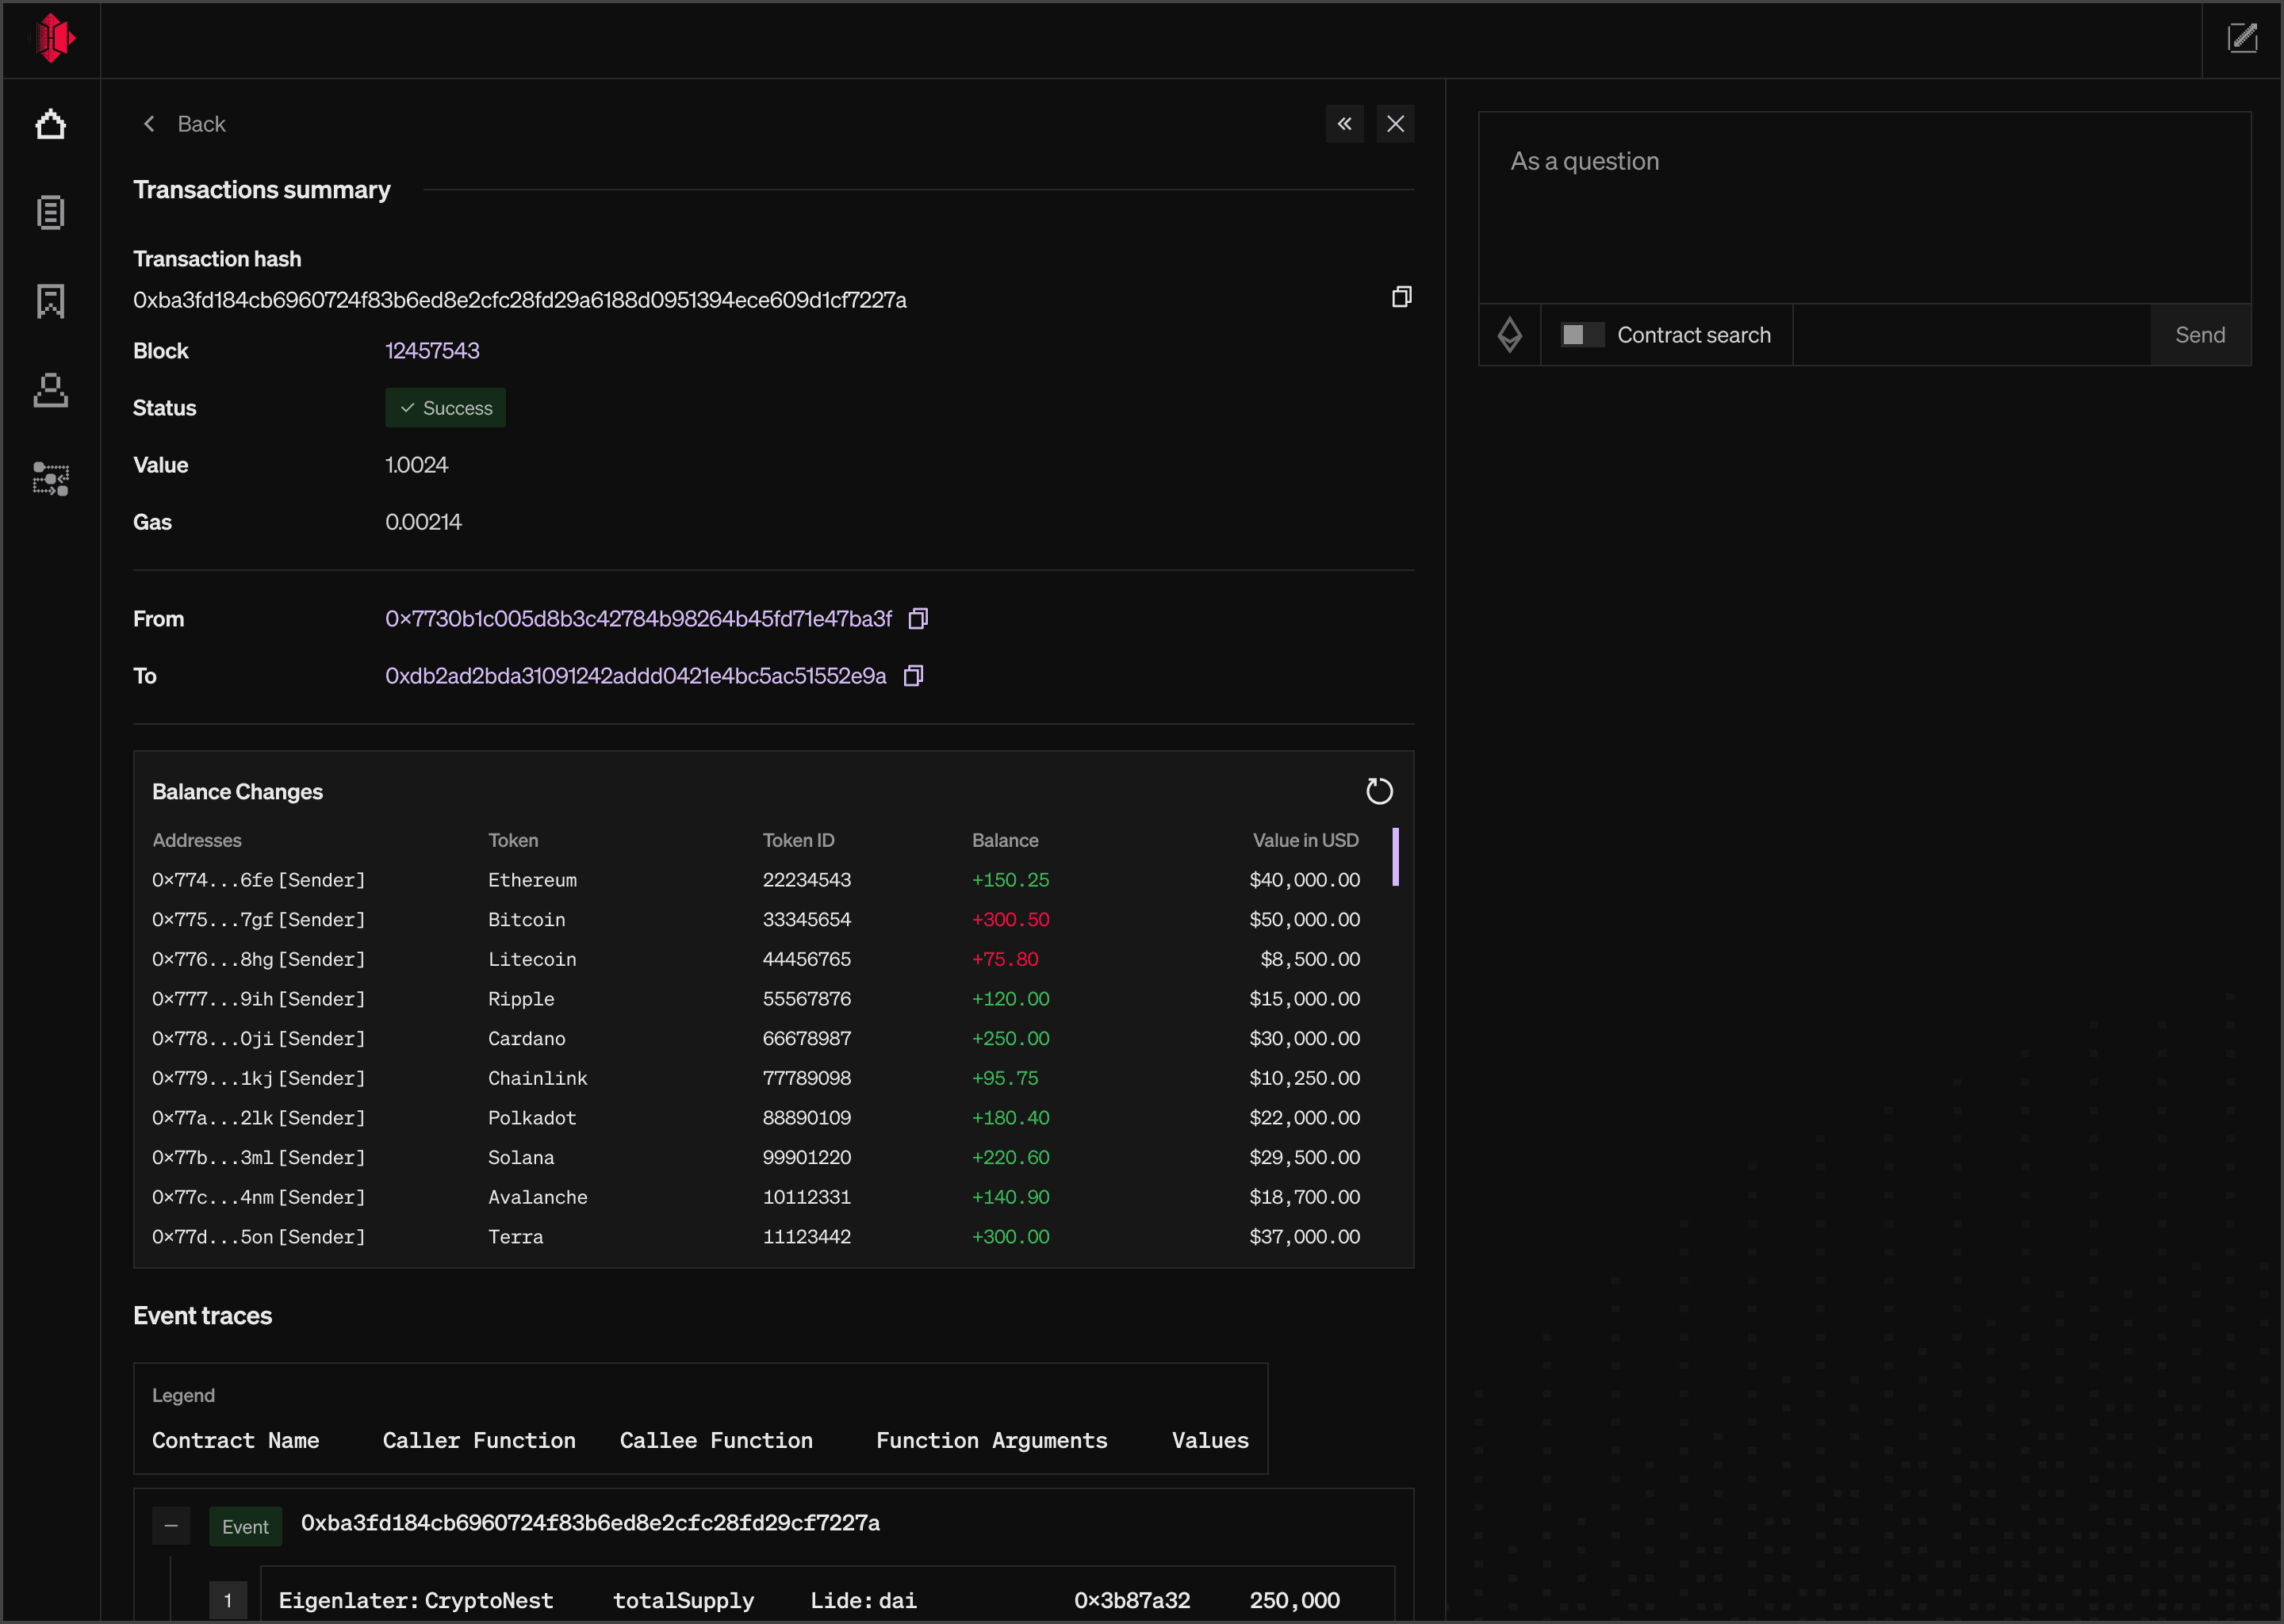Refresh the Balance Changes table

(1379, 791)
